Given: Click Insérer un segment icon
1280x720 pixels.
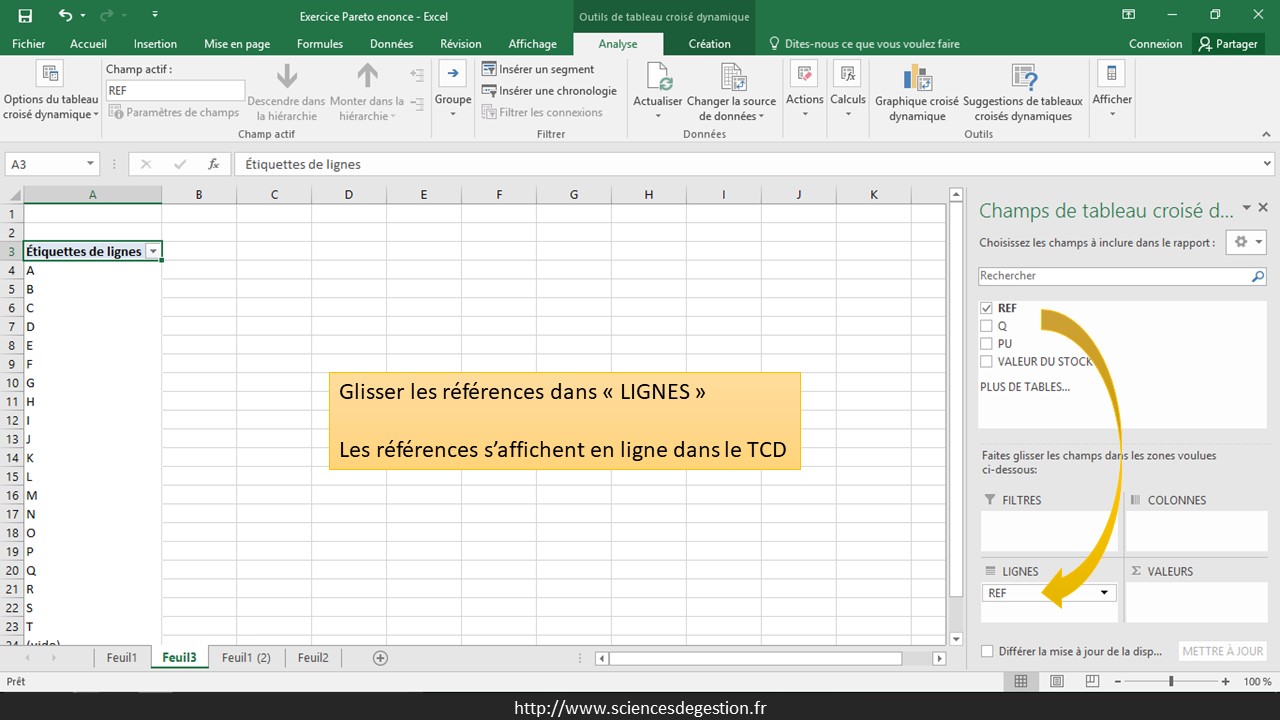Looking at the screenshot, I should click(489, 69).
